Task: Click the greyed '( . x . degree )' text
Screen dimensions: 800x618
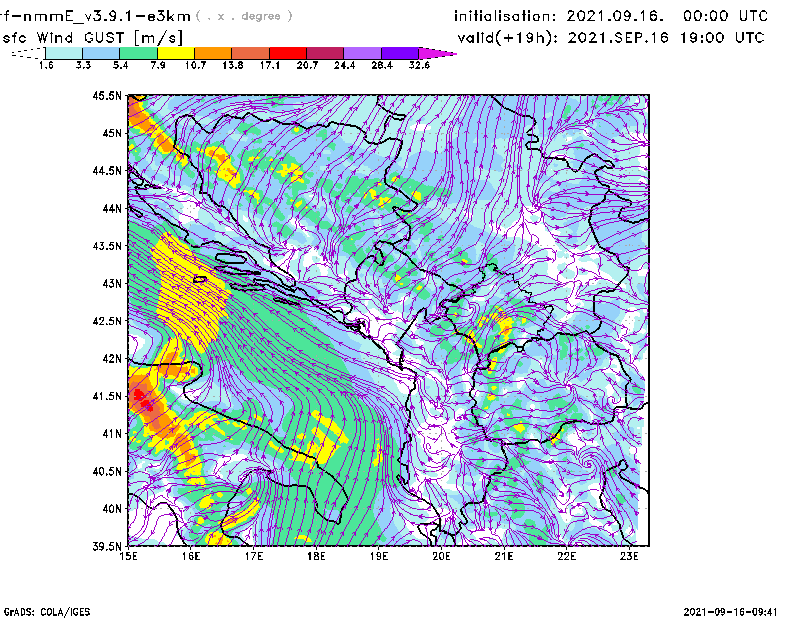Action: click(x=244, y=16)
